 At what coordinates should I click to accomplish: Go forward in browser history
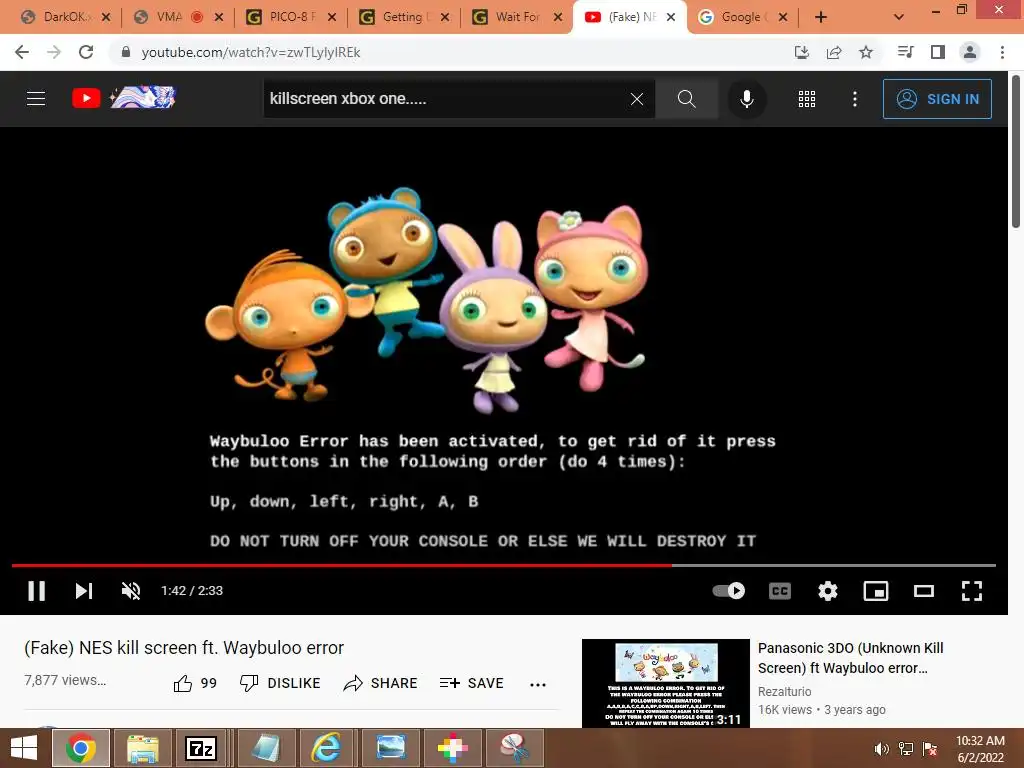click(54, 52)
